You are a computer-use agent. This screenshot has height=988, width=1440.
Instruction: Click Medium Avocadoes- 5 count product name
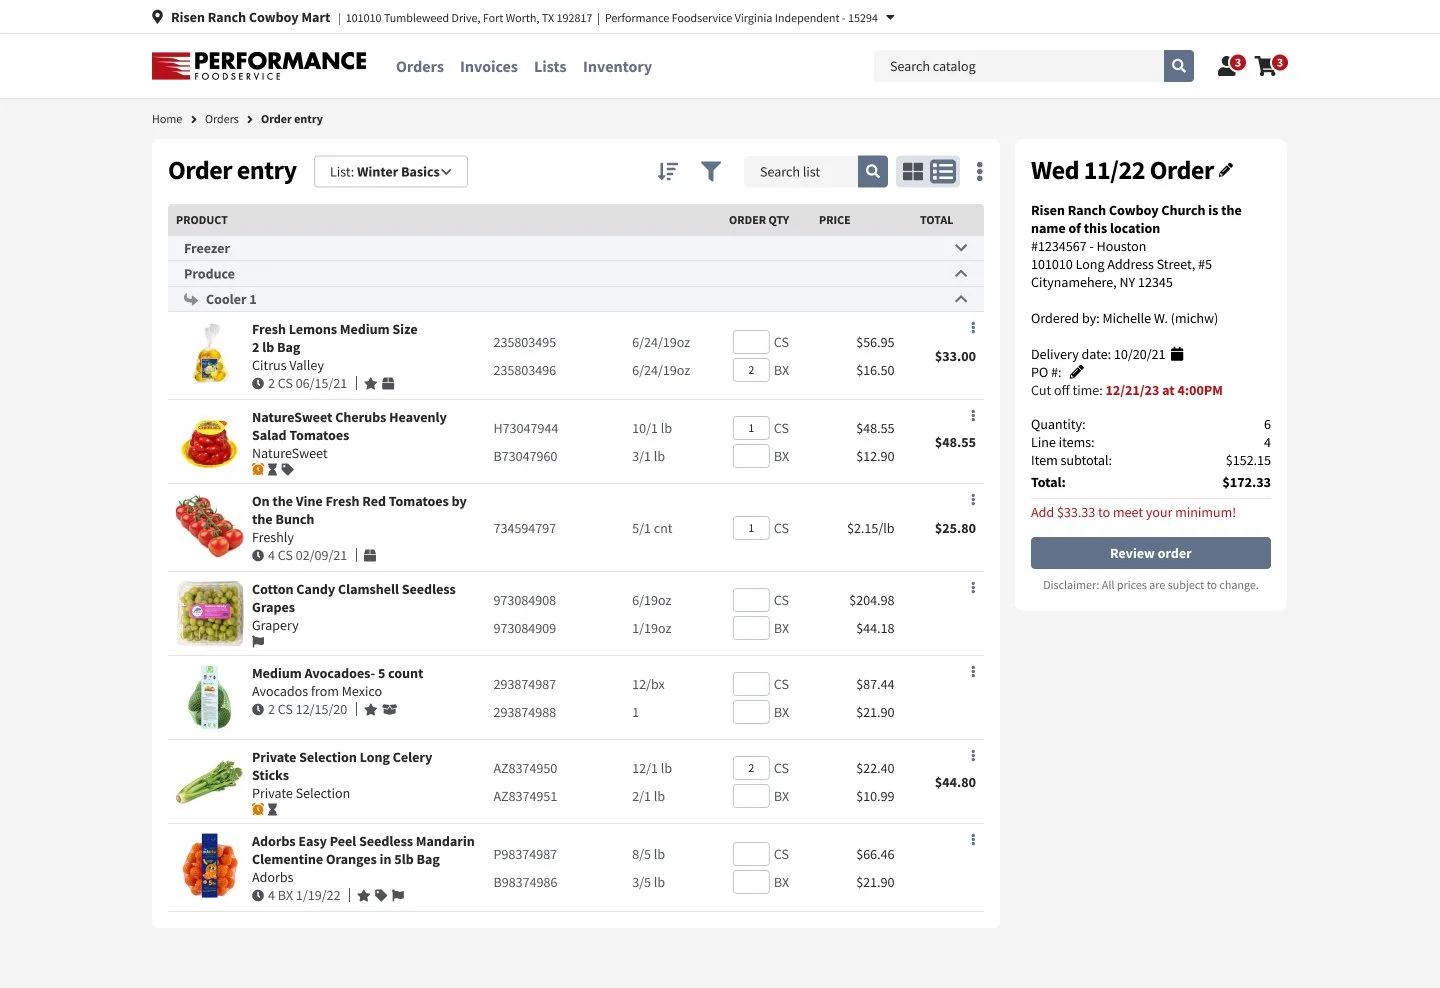[337, 674]
